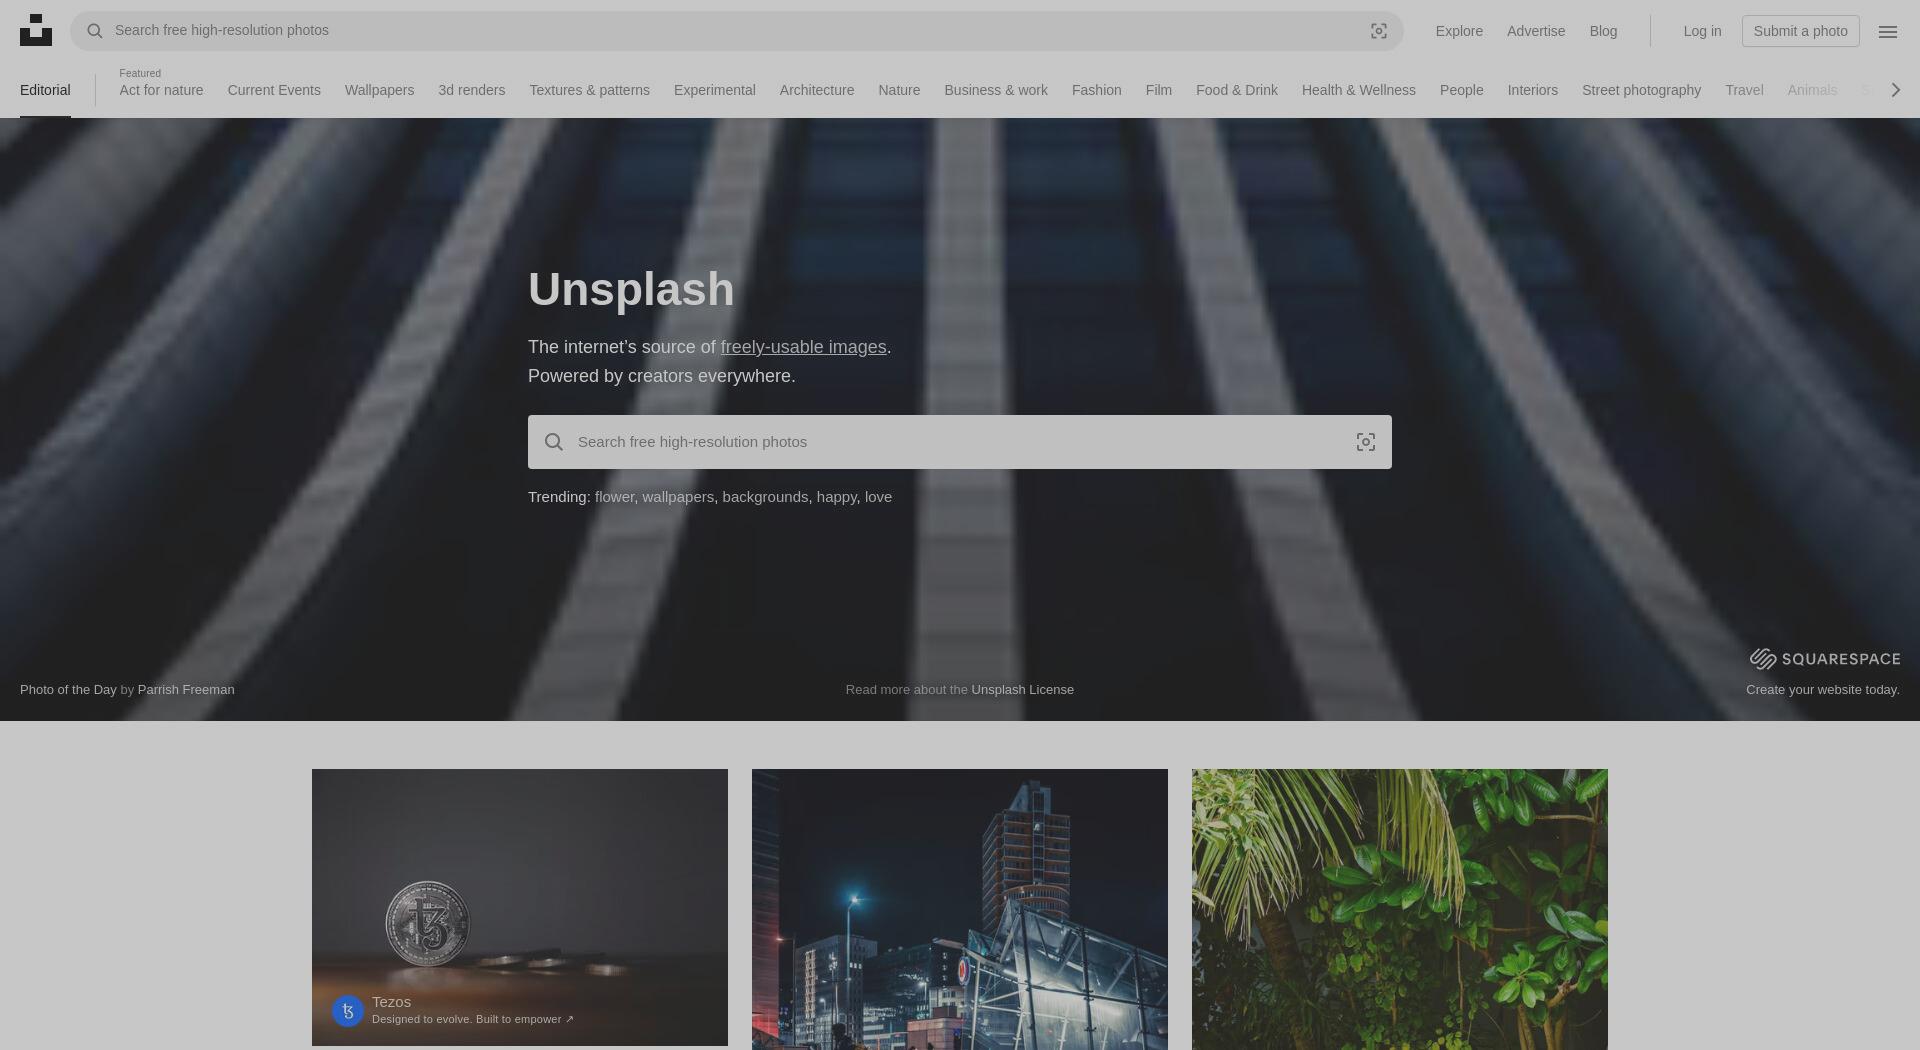The image size is (1920, 1050).
Task: Open the Film topic
Action: [1158, 90]
